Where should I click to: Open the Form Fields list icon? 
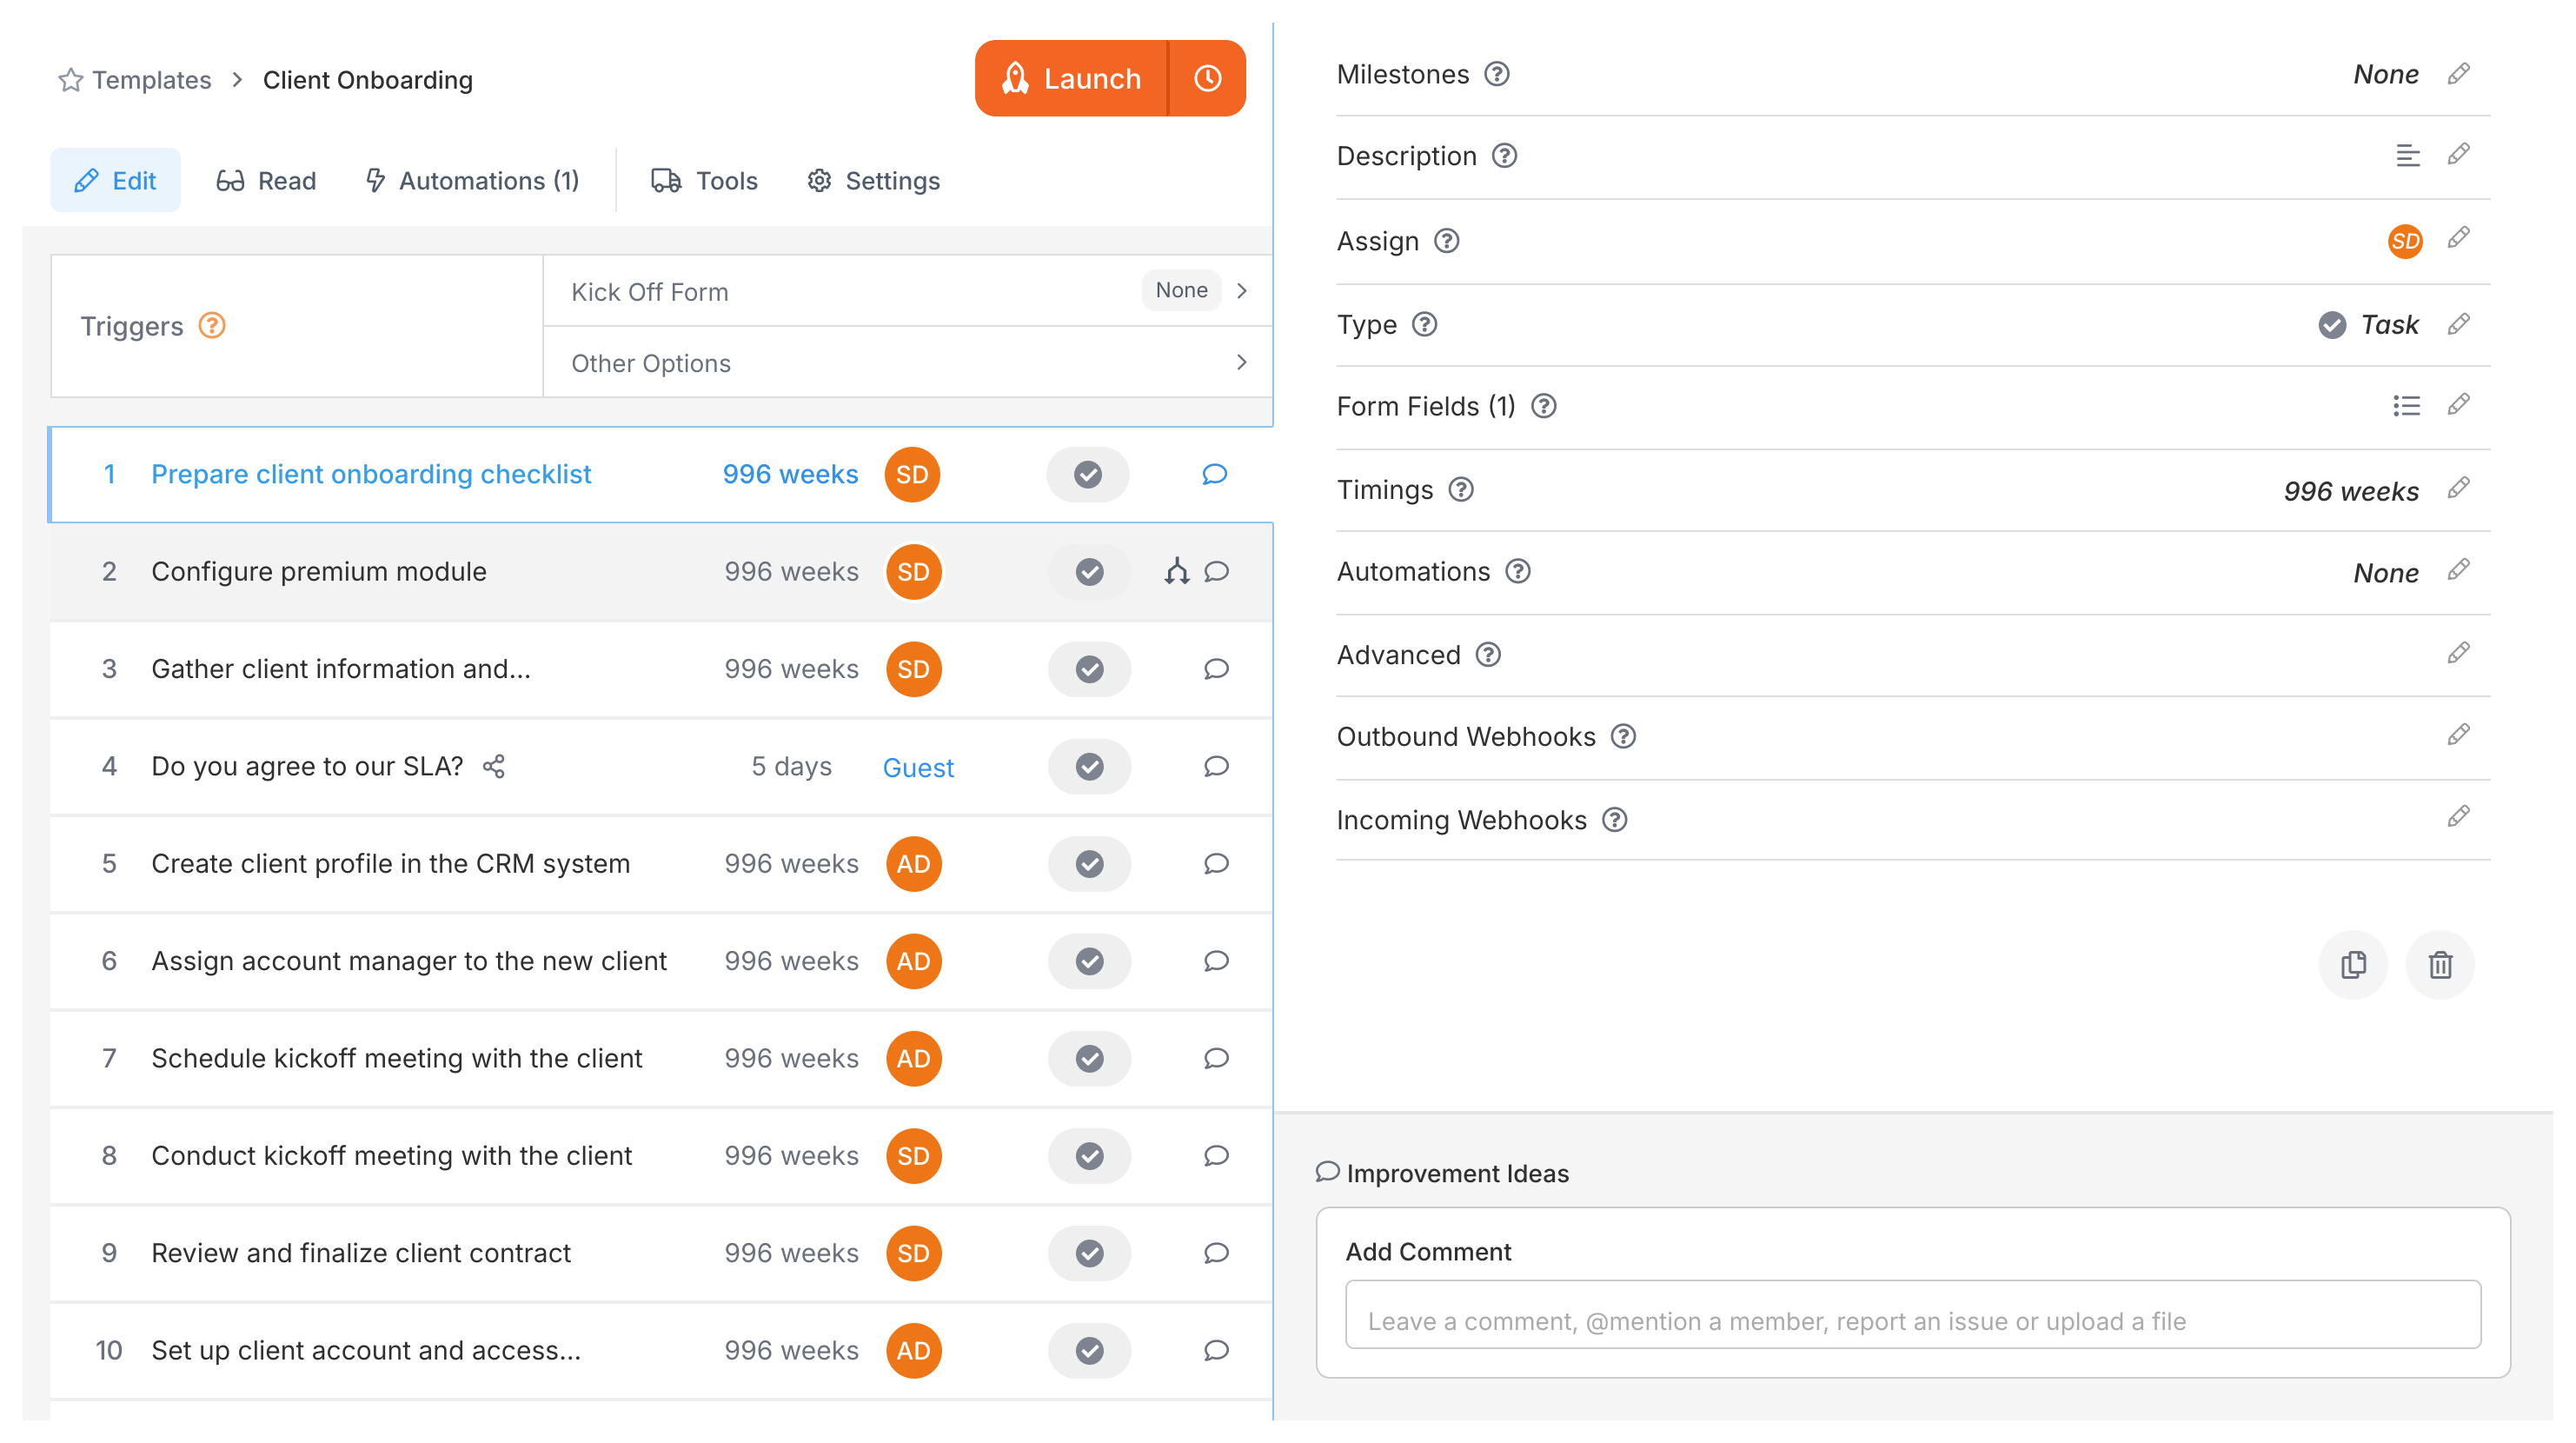pyautogui.click(x=2406, y=406)
